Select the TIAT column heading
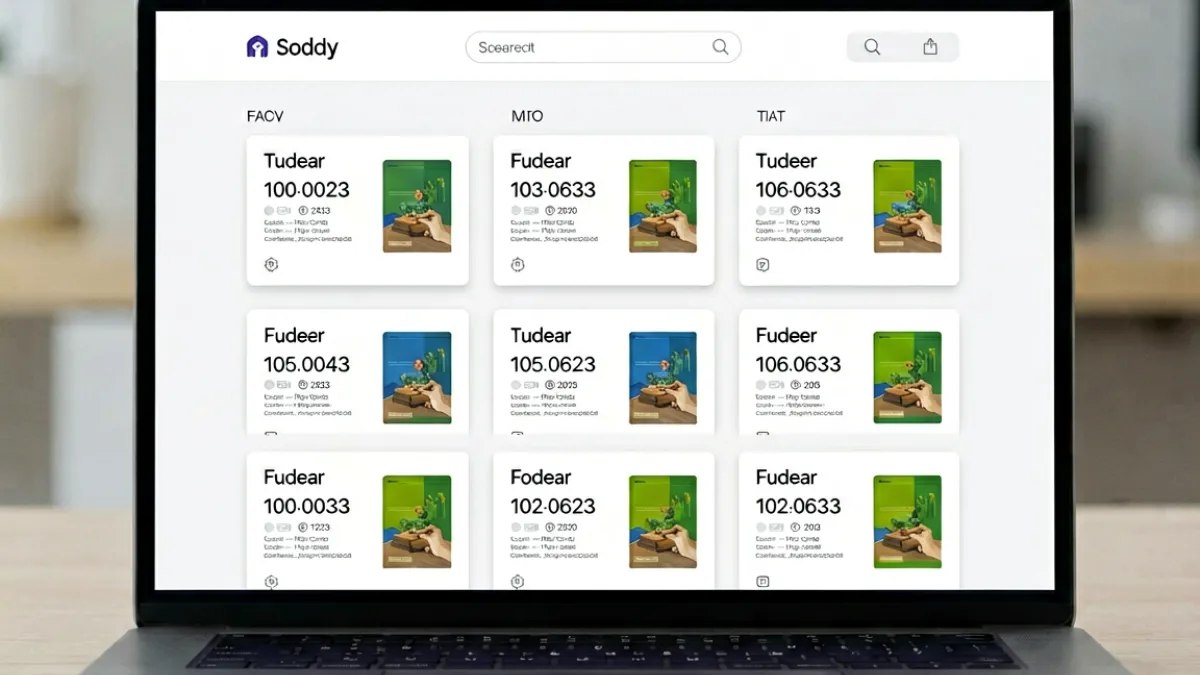This screenshot has height=675, width=1200. [x=771, y=116]
